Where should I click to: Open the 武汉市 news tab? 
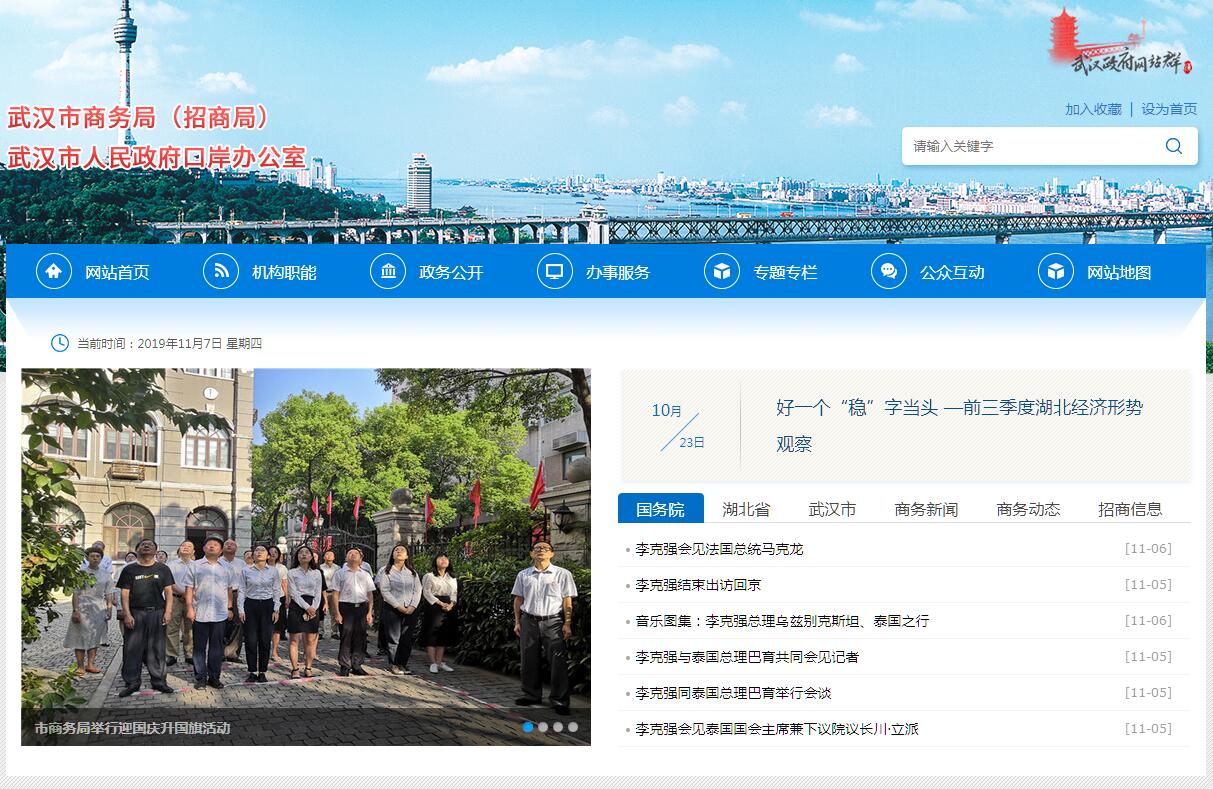tap(832, 509)
